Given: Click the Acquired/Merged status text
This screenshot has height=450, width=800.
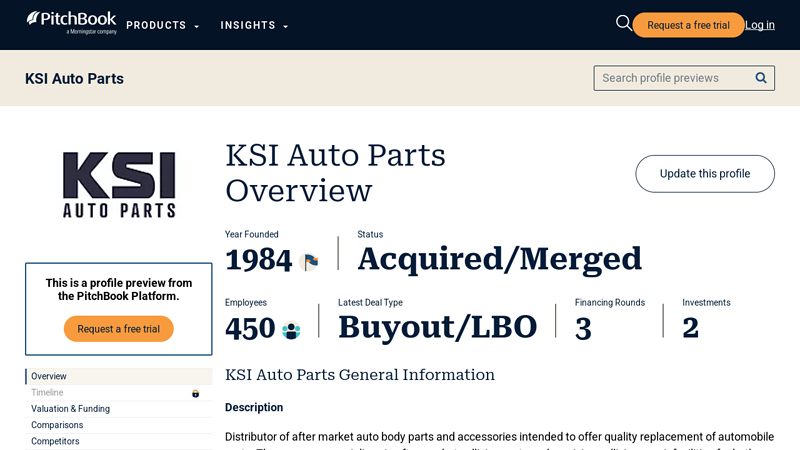Looking at the screenshot, I should point(499,259).
